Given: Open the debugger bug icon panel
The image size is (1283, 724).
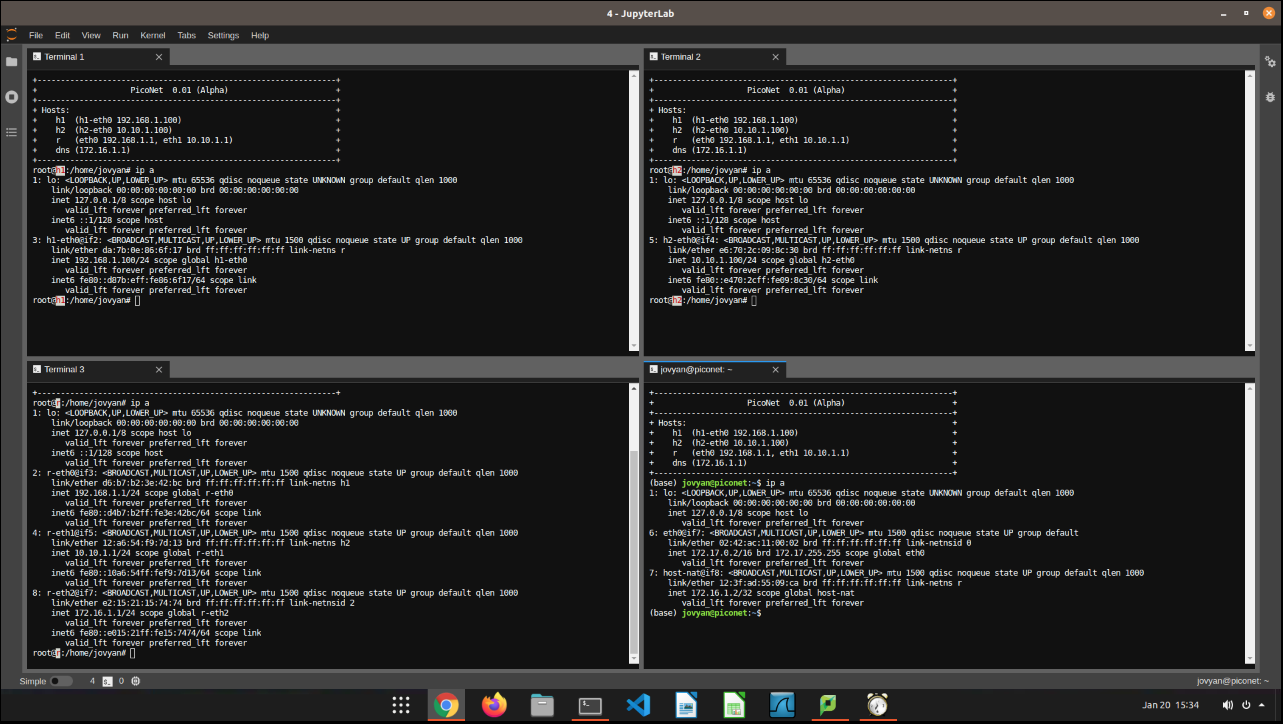Looking at the screenshot, I should click(x=1270, y=97).
